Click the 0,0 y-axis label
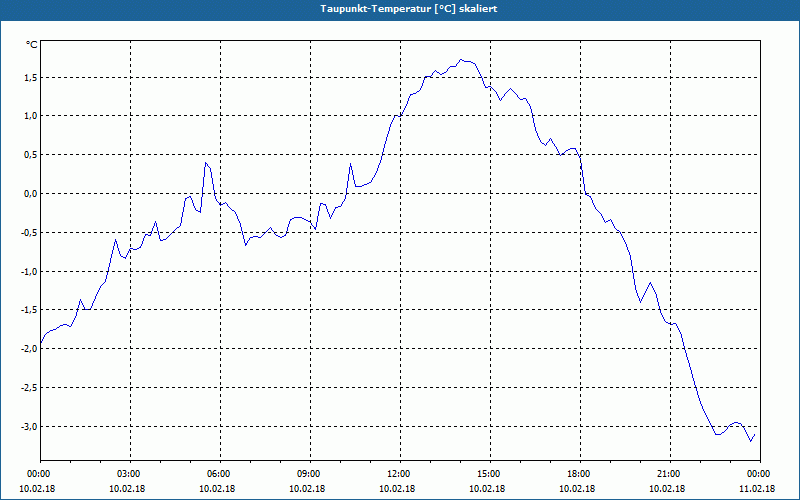This screenshot has width=800, height=500. tap(31, 193)
